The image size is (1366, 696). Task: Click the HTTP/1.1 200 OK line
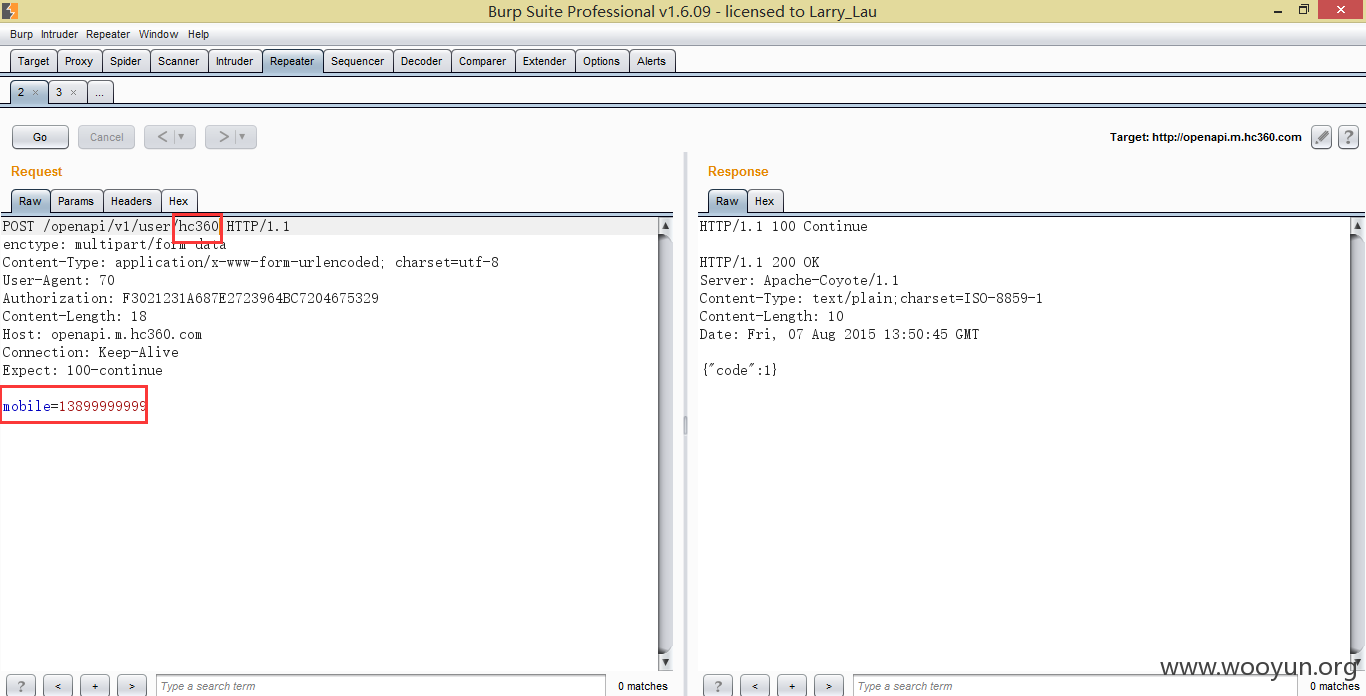(x=759, y=262)
